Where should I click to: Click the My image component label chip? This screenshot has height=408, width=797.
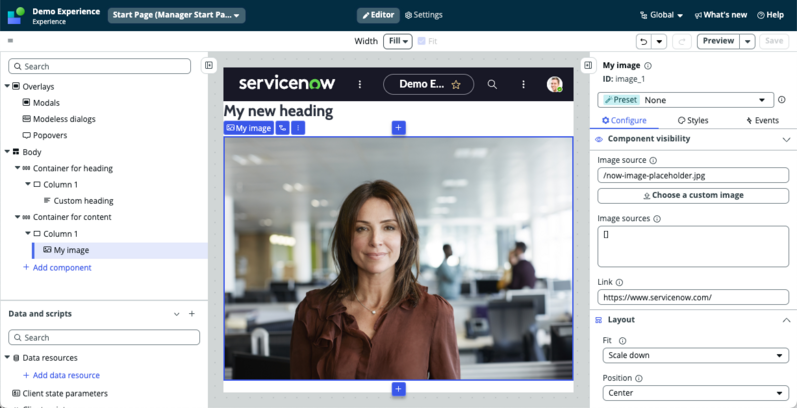[249, 128]
